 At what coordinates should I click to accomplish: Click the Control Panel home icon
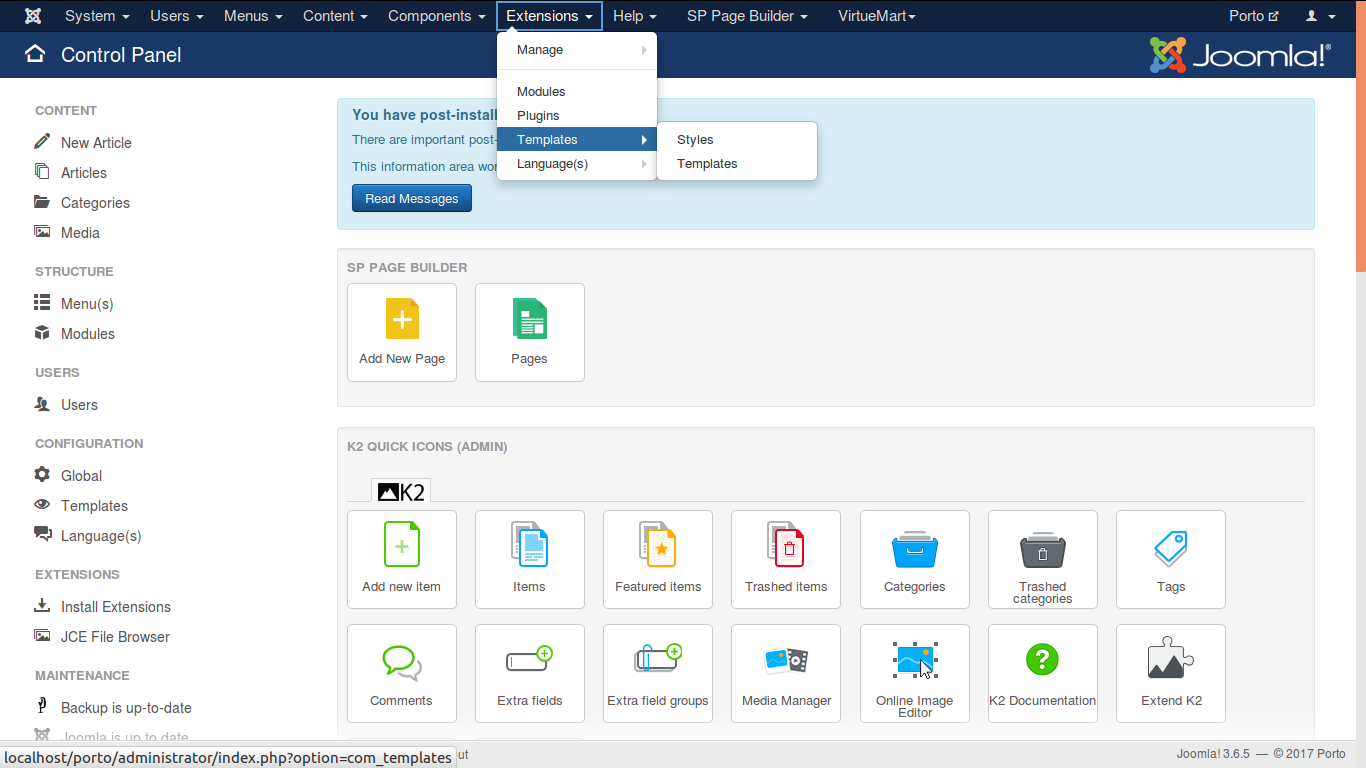point(35,54)
